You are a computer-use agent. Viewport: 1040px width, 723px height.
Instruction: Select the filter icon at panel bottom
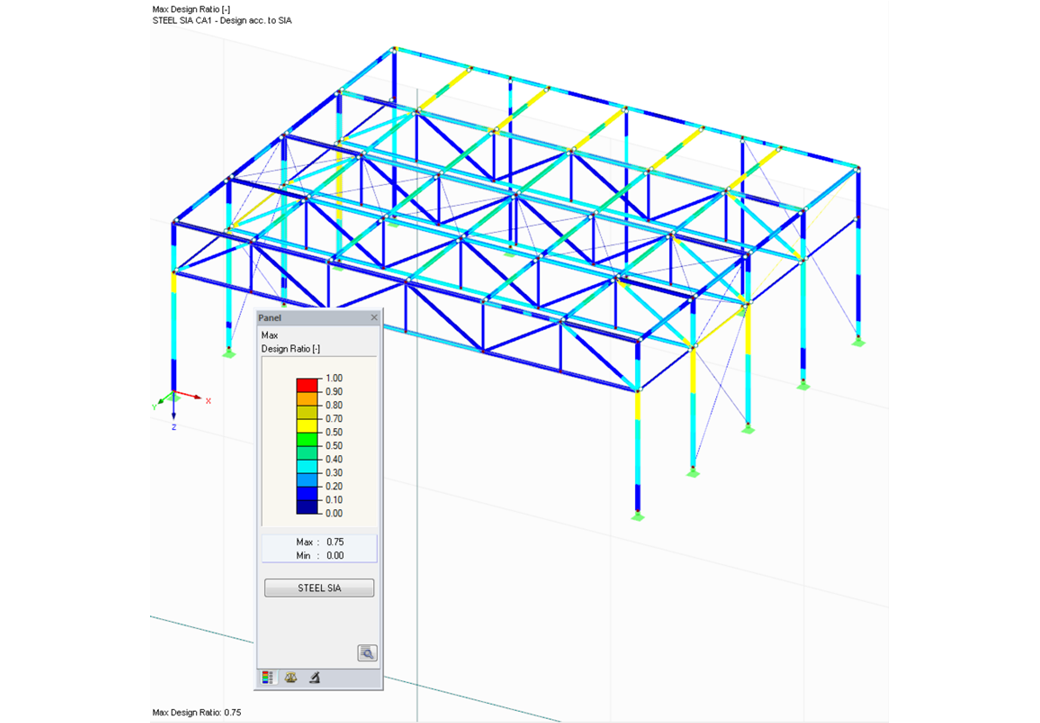[x=313, y=678]
